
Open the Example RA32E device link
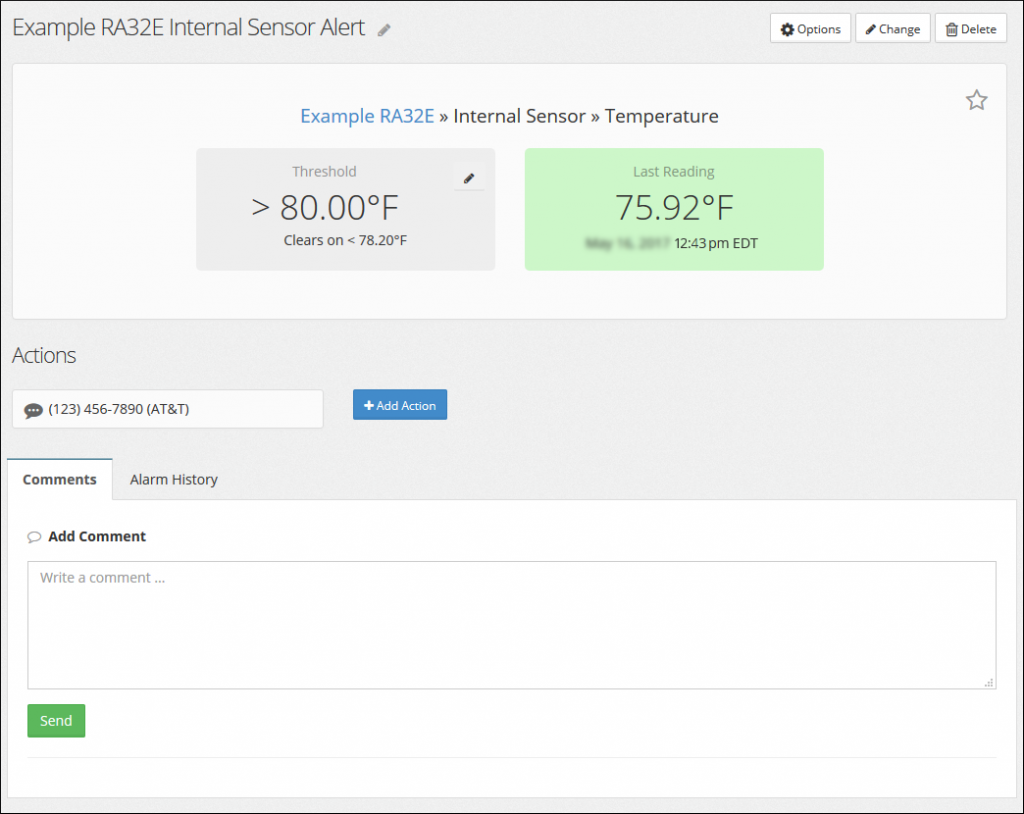pyautogui.click(x=366, y=116)
